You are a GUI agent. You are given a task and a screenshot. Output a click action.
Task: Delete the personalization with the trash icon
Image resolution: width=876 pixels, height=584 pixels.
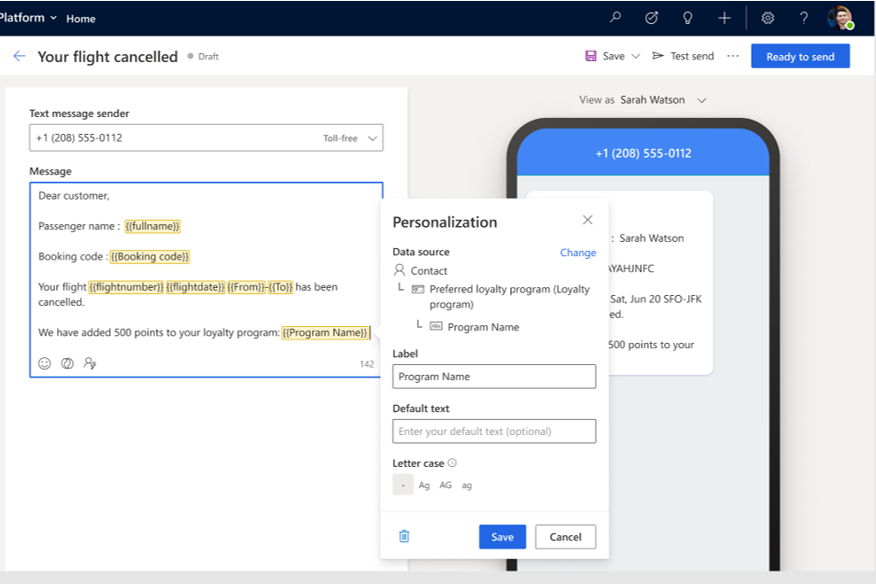click(404, 537)
